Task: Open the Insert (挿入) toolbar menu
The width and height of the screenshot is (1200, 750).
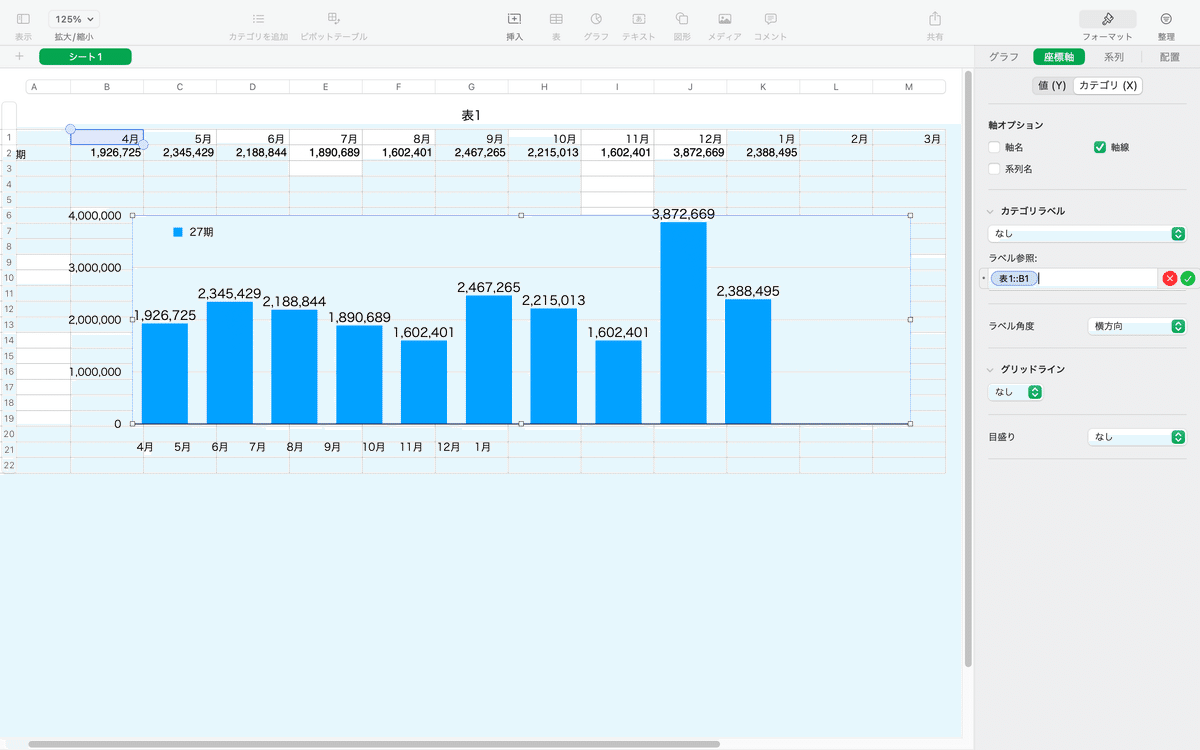Action: (514, 19)
